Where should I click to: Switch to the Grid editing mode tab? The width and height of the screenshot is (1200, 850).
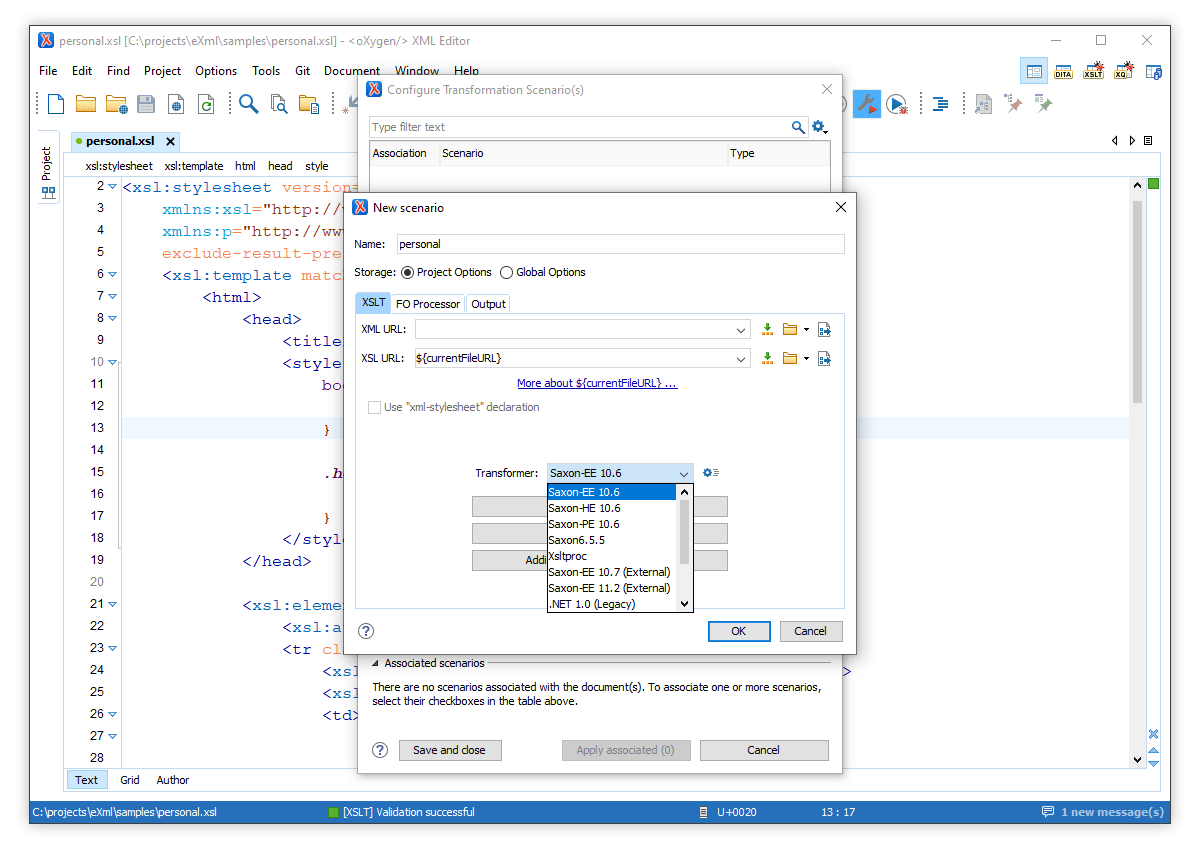click(x=130, y=780)
